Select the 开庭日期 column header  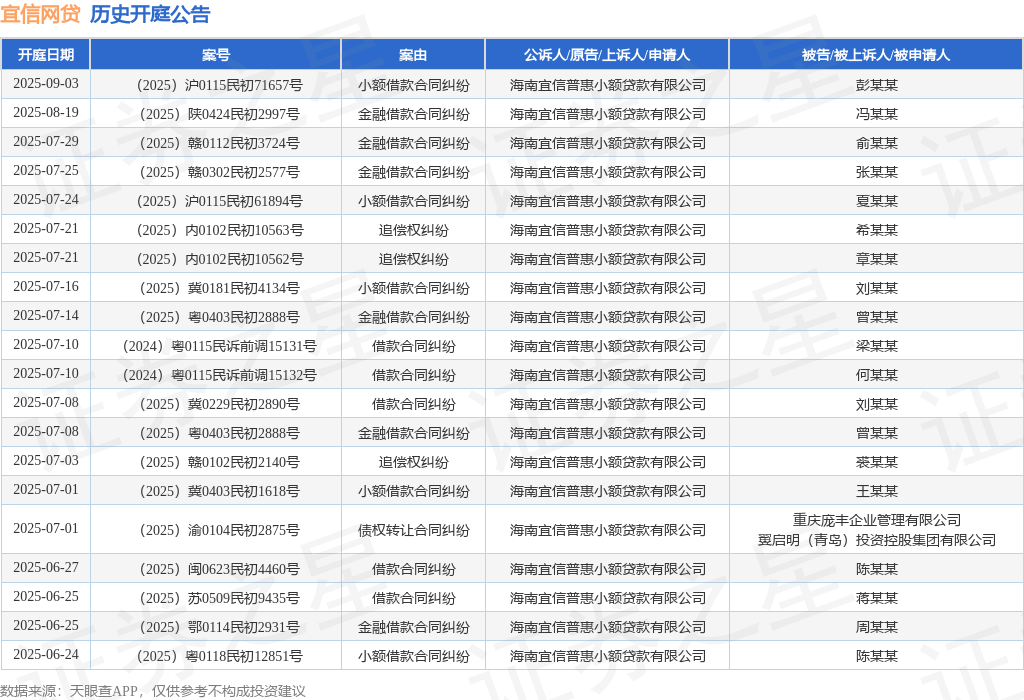coord(46,55)
